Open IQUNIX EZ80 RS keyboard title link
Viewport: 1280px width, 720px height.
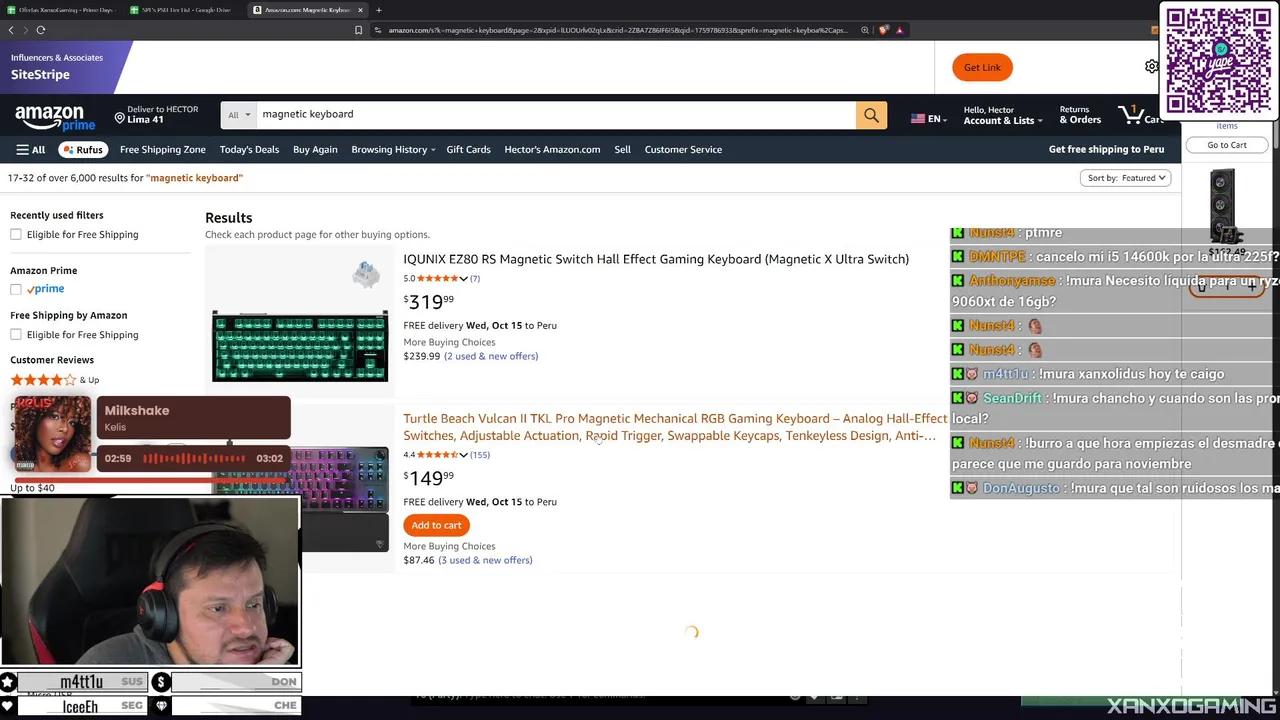pyautogui.click(x=656, y=260)
